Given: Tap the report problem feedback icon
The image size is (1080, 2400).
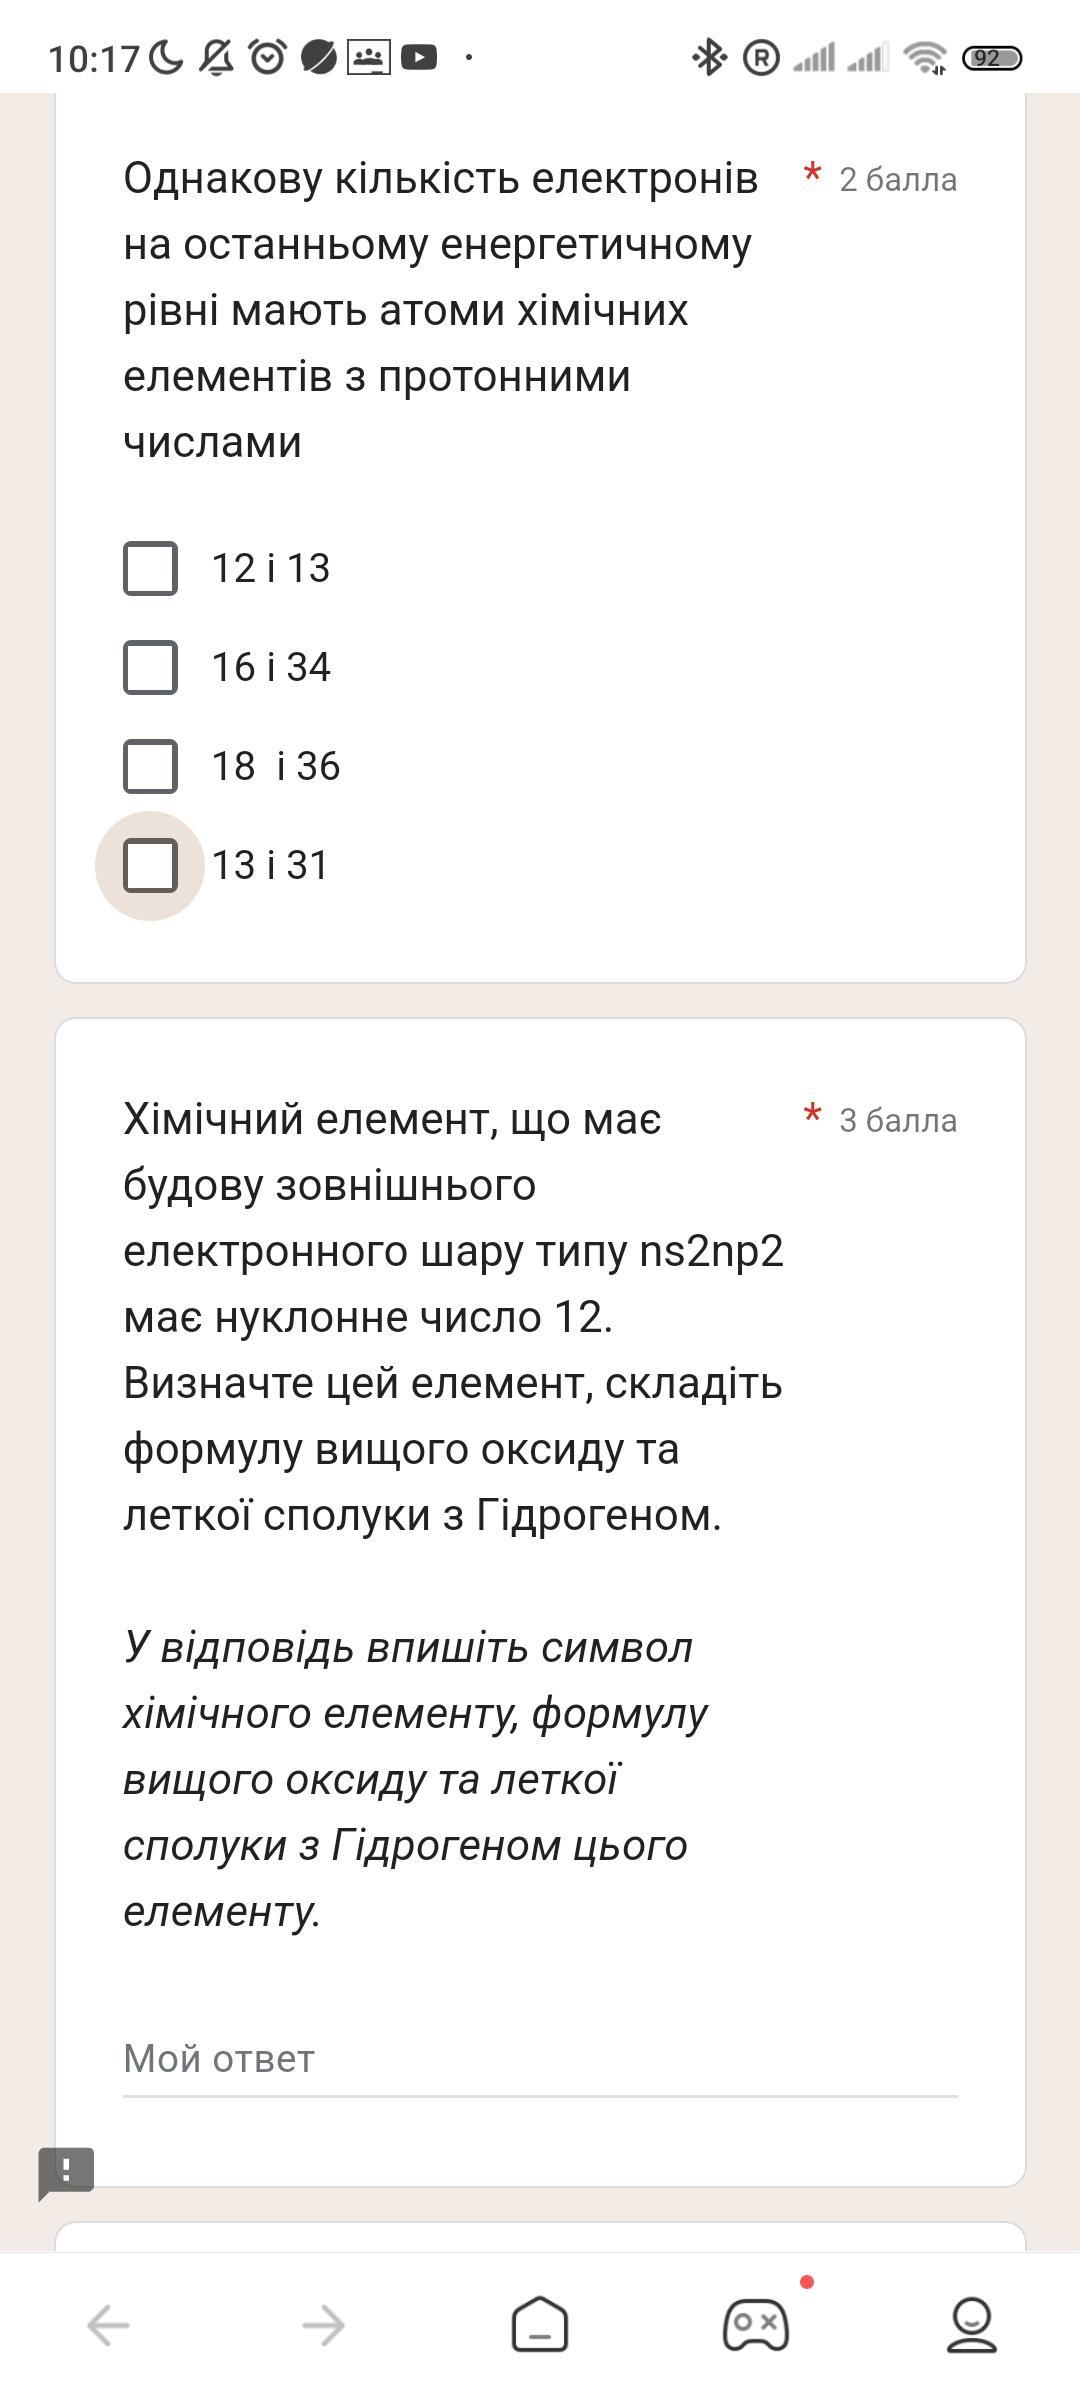Looking at the screenshot, I should pos(66,2173).
